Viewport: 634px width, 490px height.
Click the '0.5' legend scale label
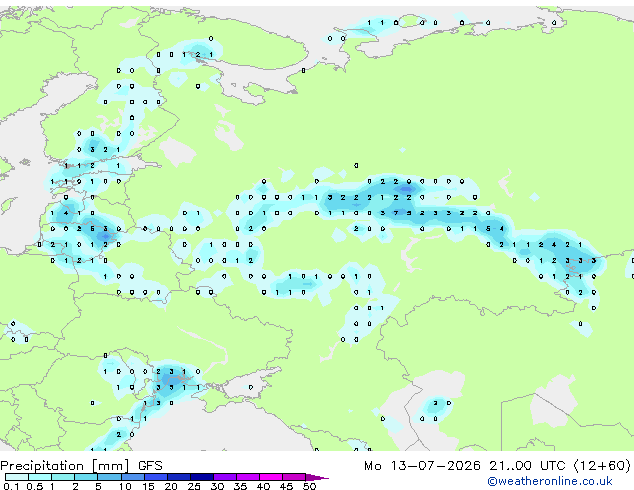(x=34, y=486)
